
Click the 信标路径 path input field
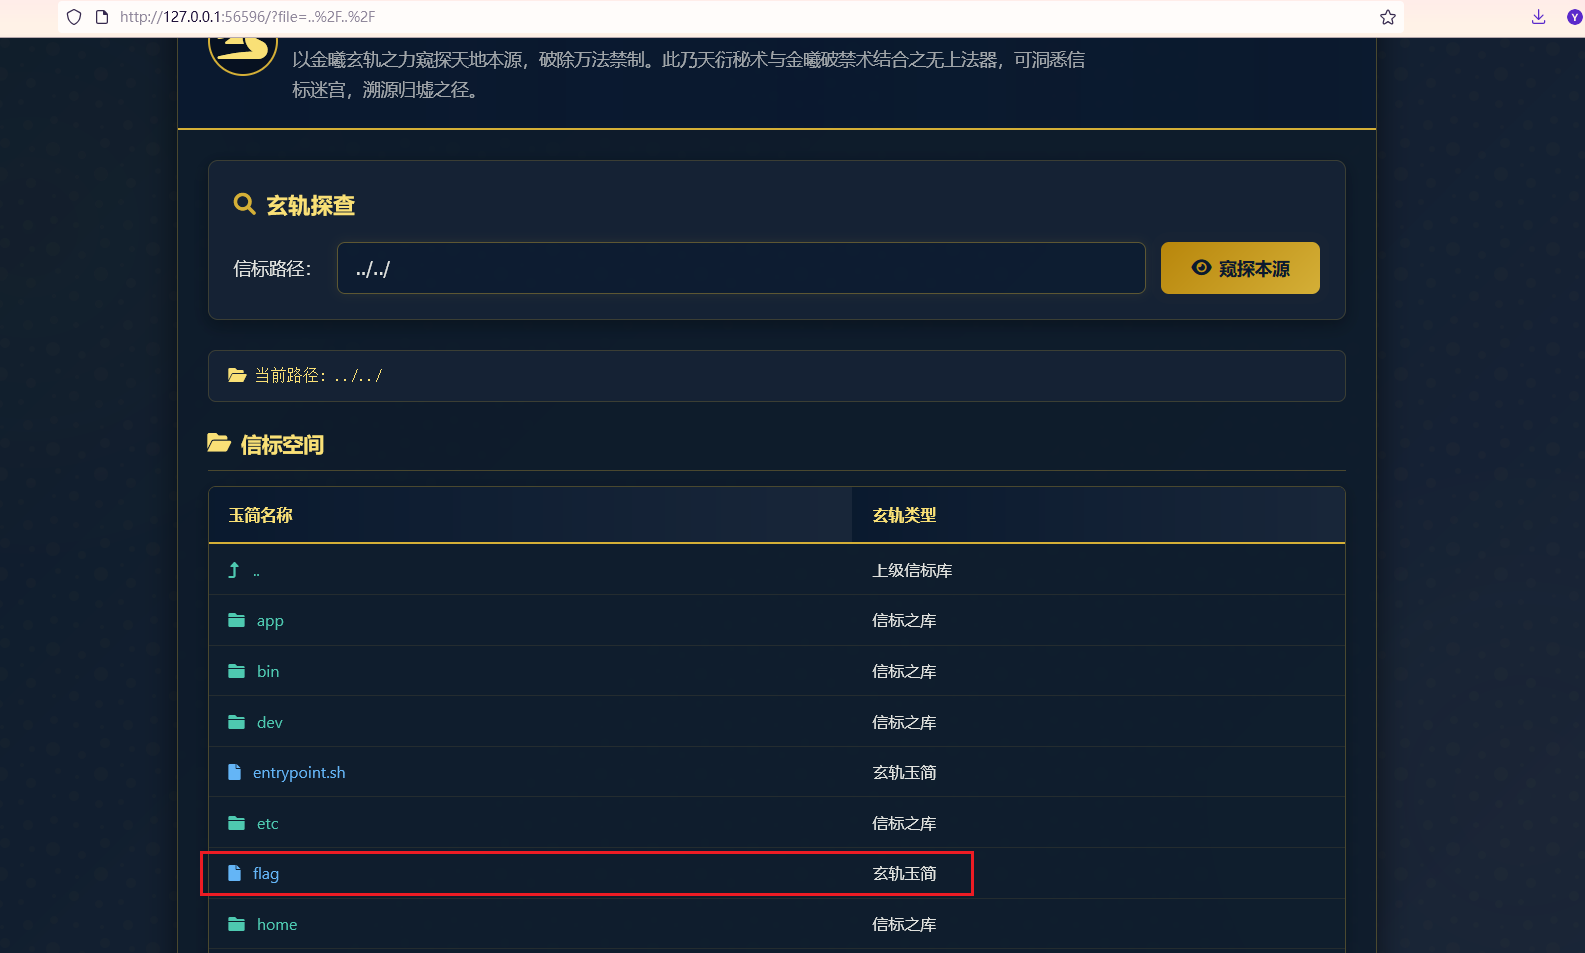(740, 268)
